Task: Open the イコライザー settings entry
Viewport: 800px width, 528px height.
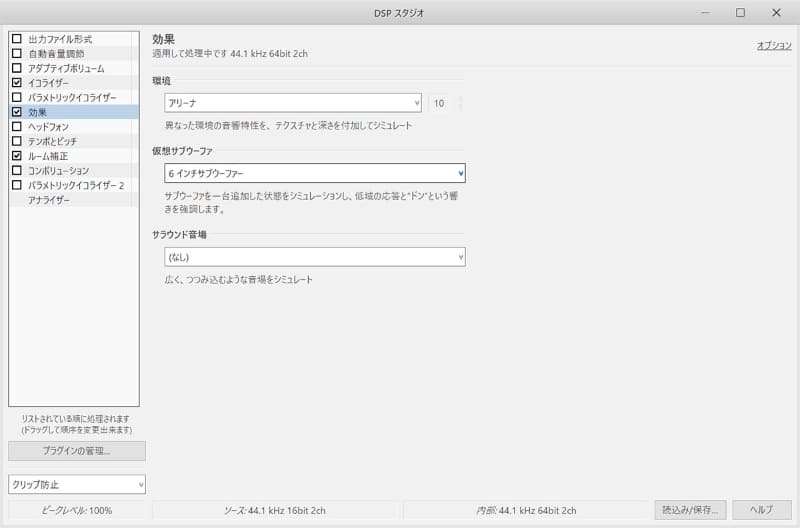Action: click(48, 83)
